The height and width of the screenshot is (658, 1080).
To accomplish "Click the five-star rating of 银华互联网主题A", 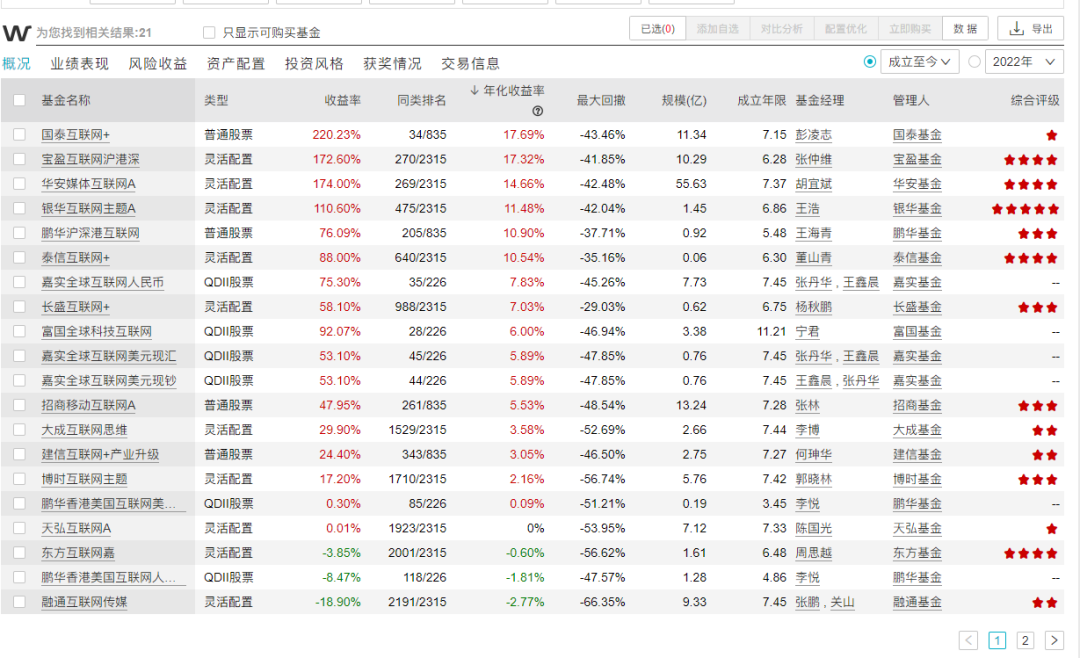I will 1025,209.
